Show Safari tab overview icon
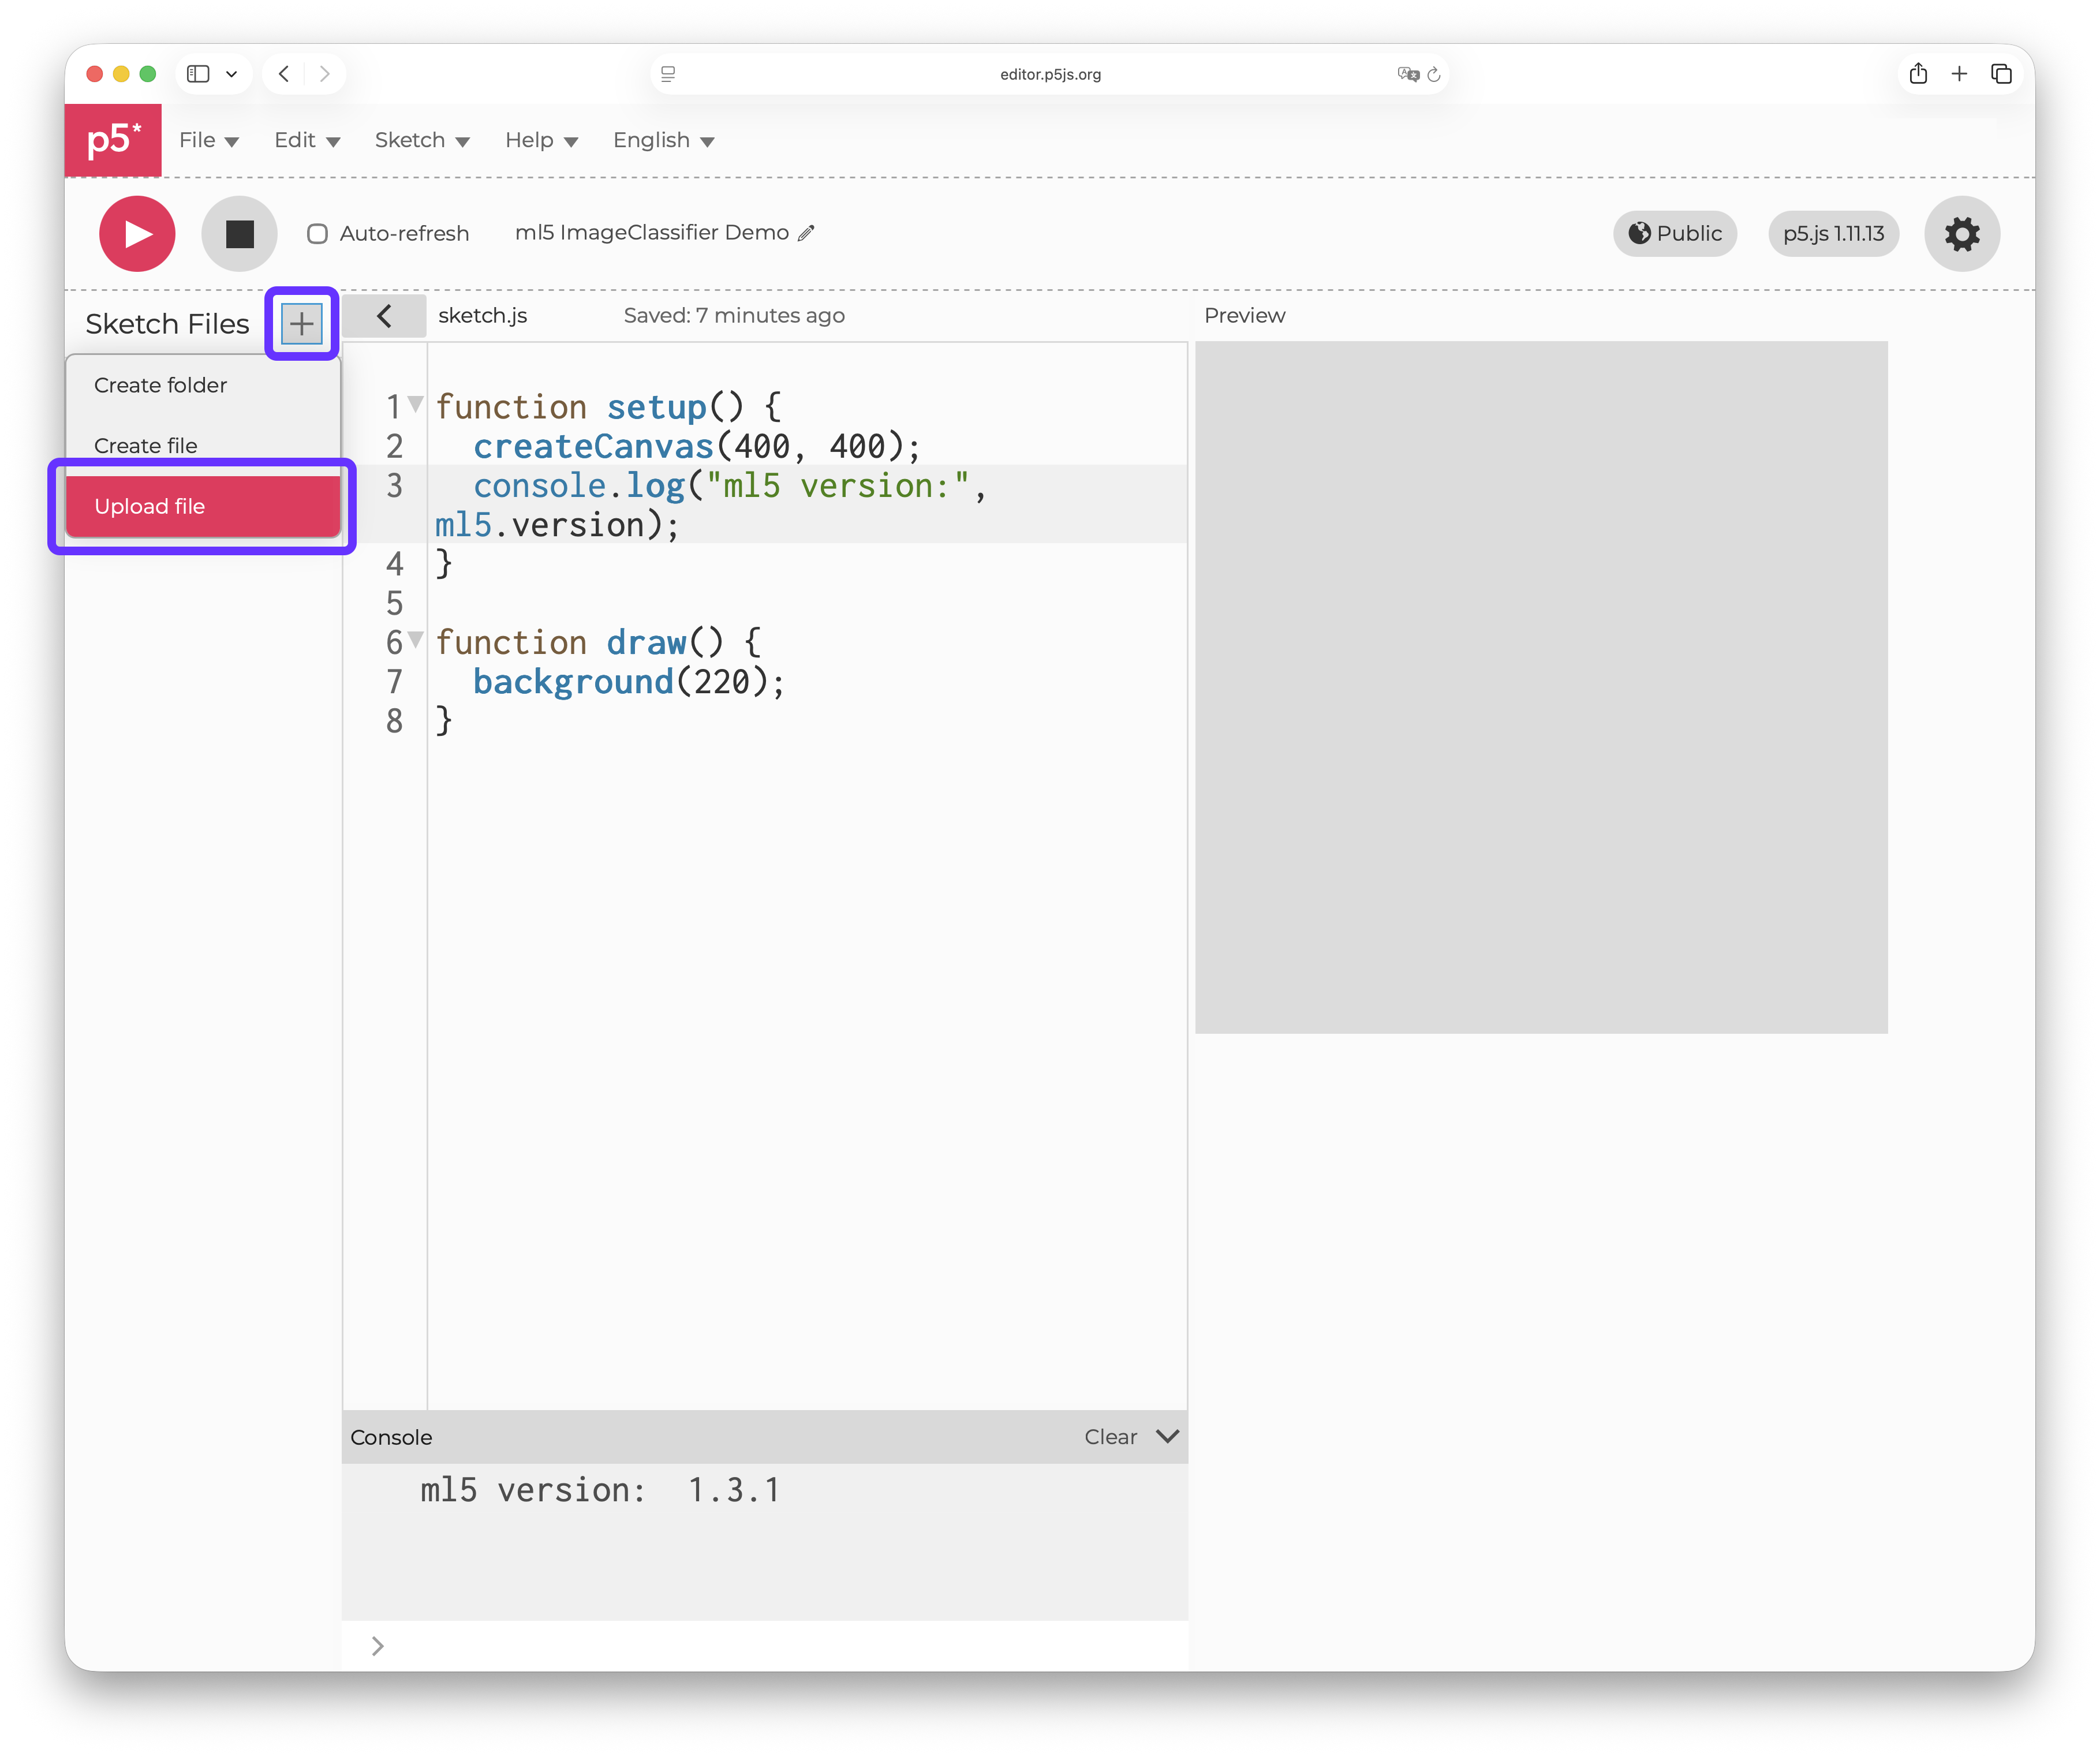This screenshot has height=1757, width=2100. coord(2001,74)
